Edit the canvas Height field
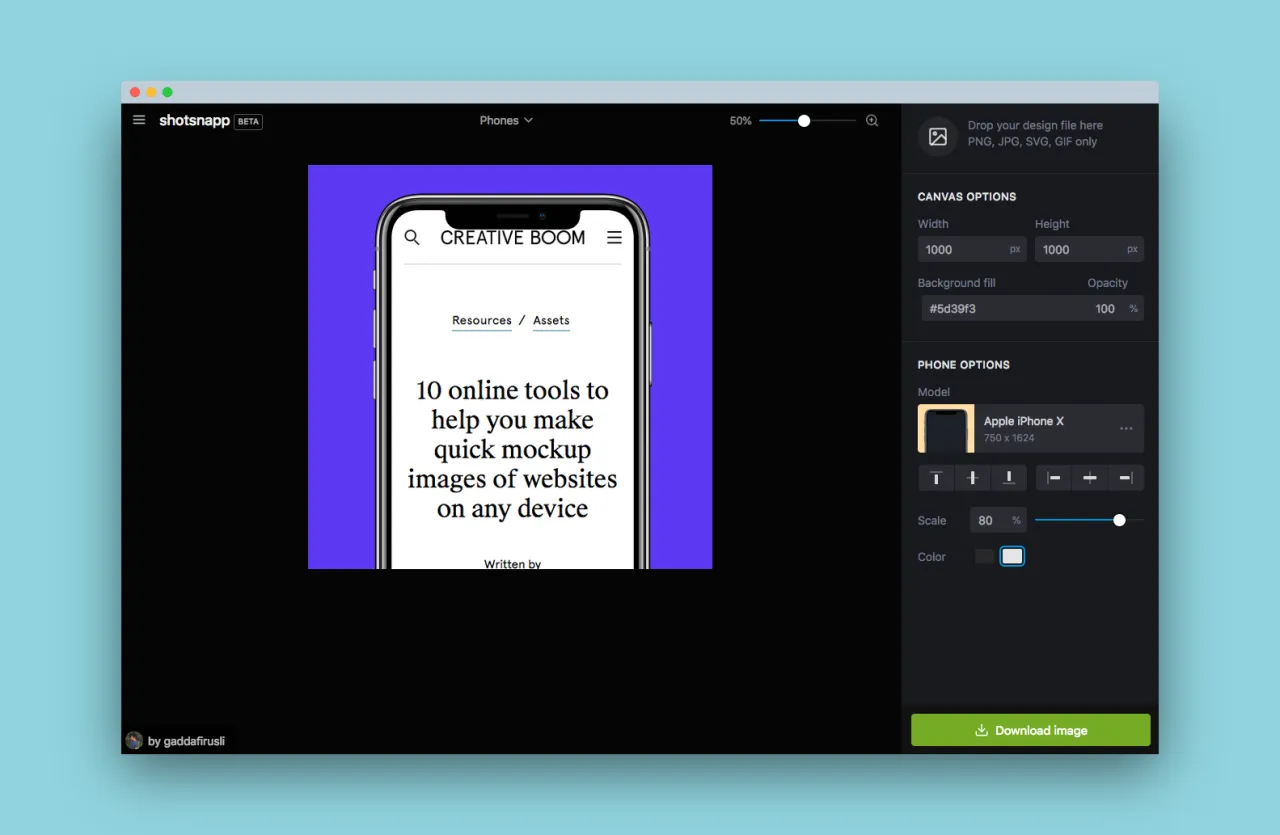Viewport: 1280px width, 835px height. pyautogui.click(x=1089, y=249)
